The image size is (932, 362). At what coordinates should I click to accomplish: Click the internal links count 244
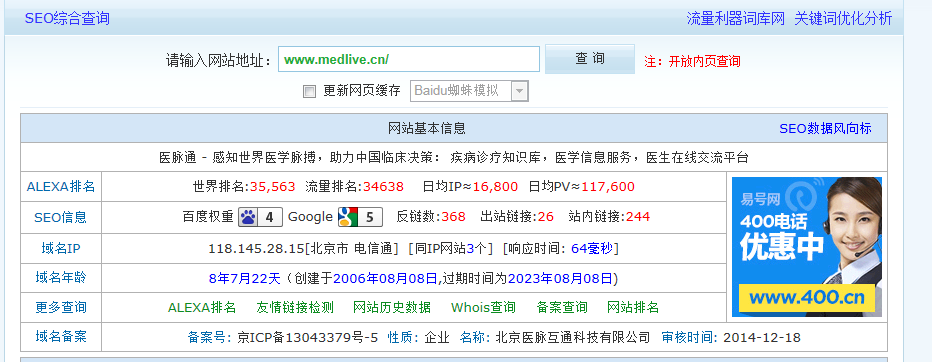pyautogui.click(x=638, y=217)
